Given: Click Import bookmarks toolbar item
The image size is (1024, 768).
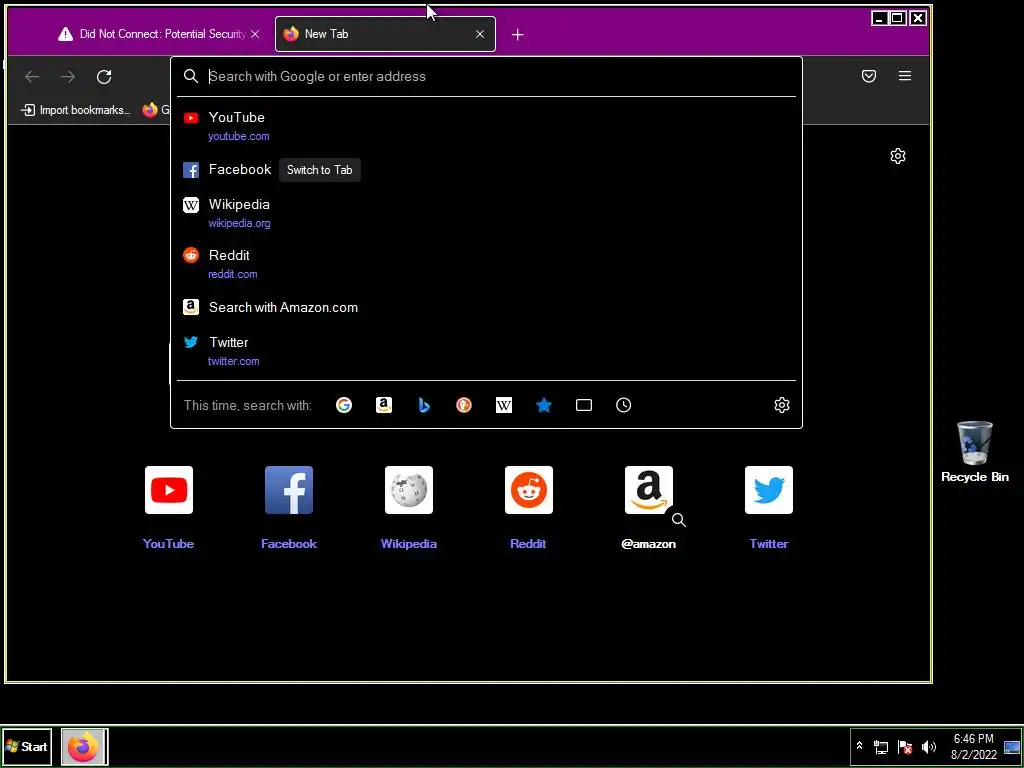Looking at the screenshot, I should [x=76, y=110].
